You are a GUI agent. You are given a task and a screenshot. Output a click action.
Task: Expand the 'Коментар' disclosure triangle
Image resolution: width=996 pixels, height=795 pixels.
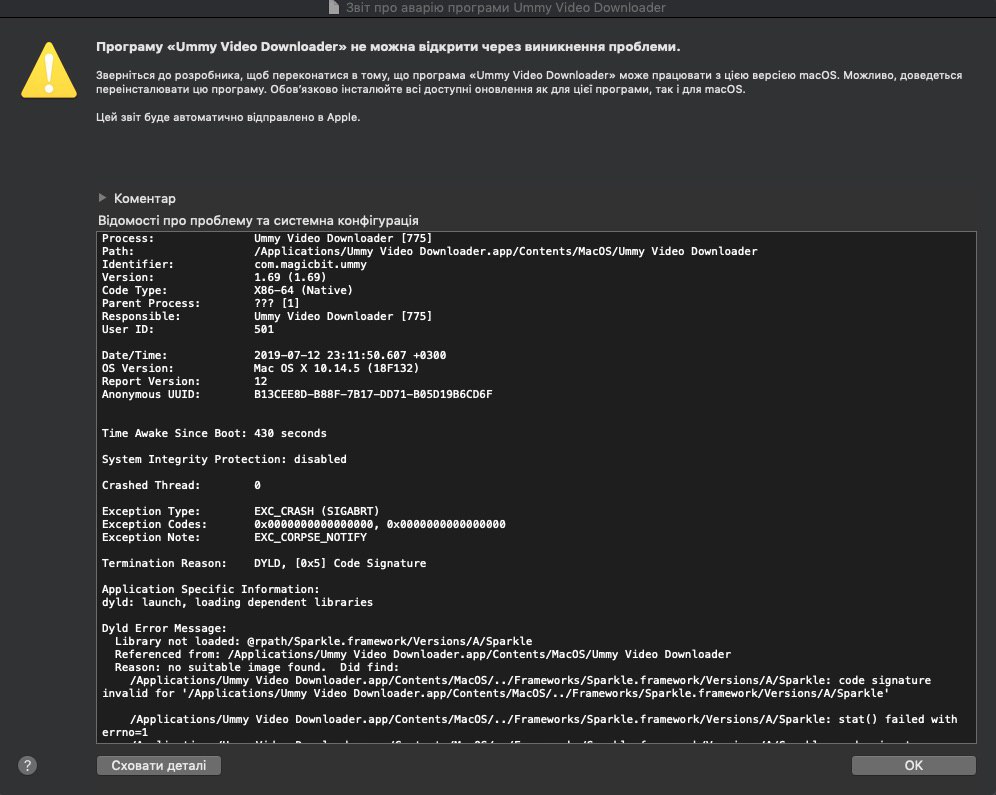coord(102,197)
